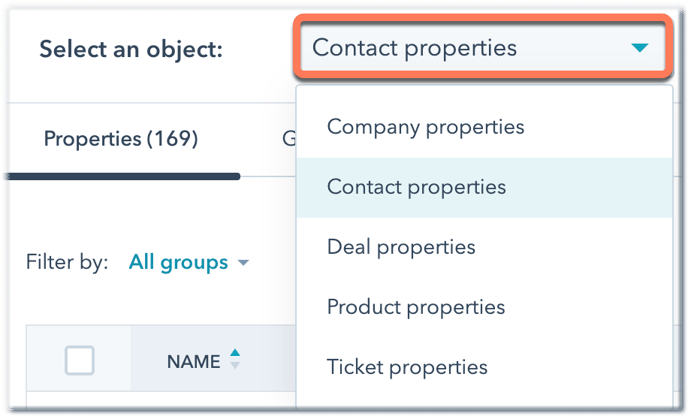Click the "Filter by:" label text
688x416 pixels.
point(67,263)
